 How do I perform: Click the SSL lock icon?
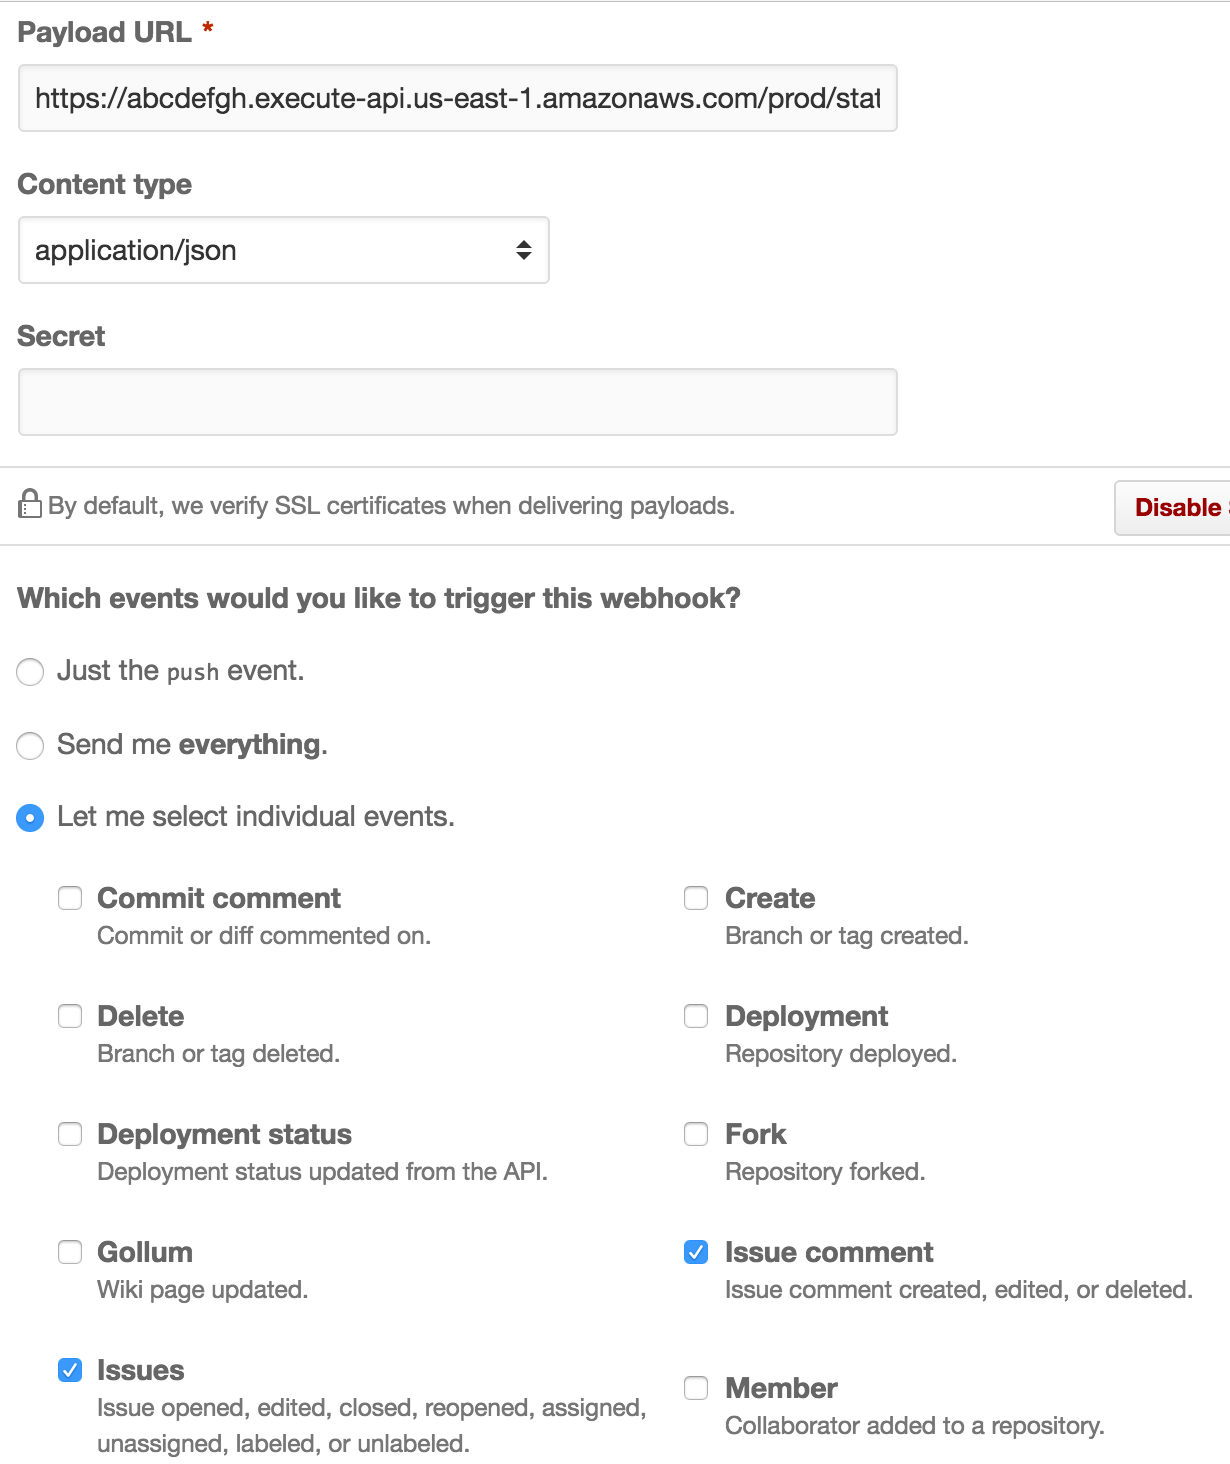(30, 503)
